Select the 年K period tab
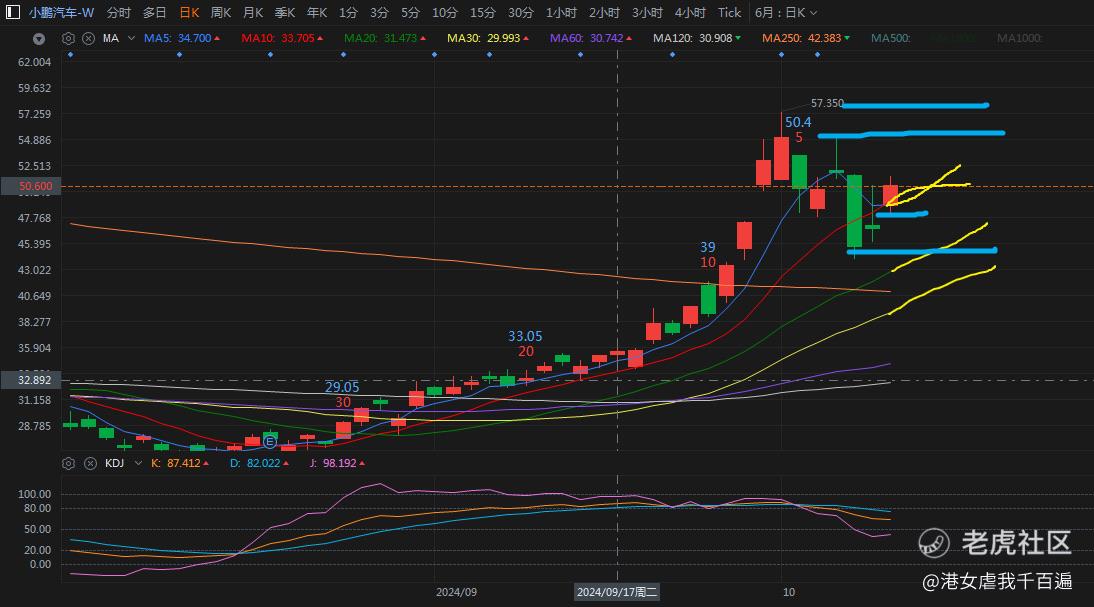1094x607 pixels. (x=317, y=13)
